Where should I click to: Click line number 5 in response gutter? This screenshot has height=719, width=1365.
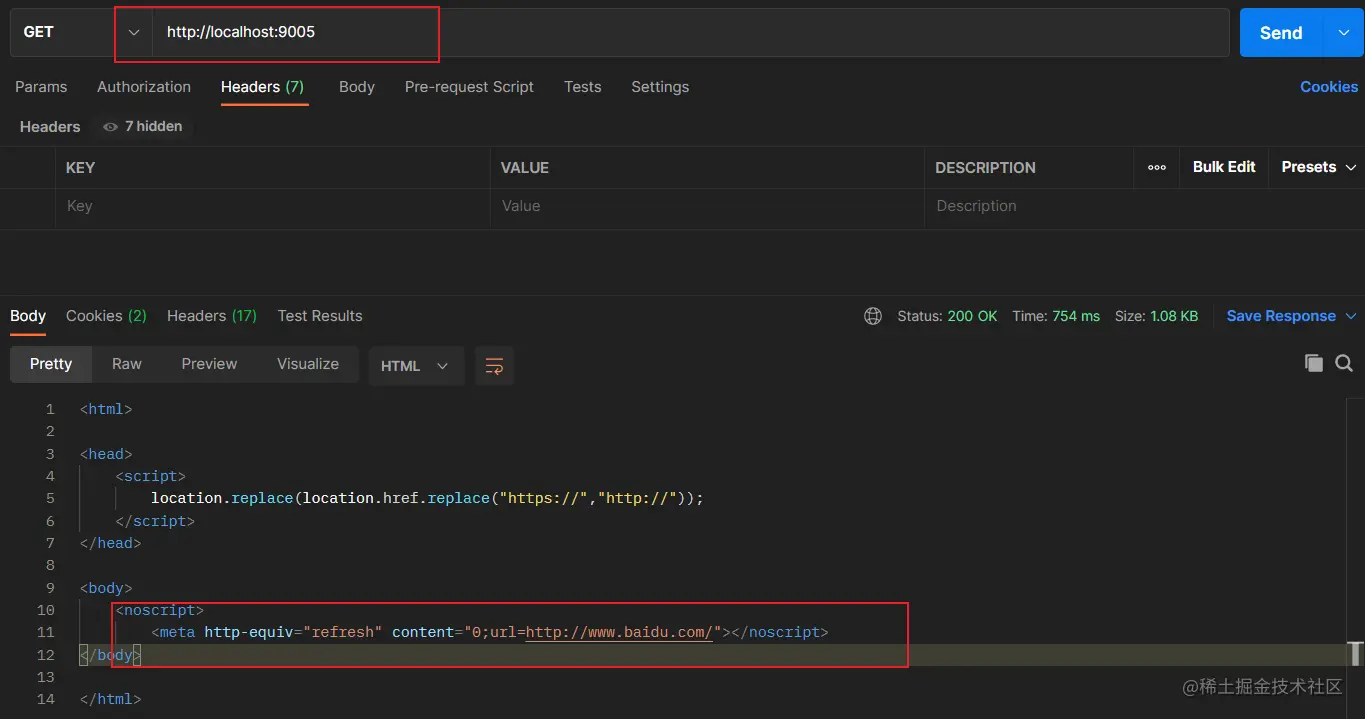[50, 498]
